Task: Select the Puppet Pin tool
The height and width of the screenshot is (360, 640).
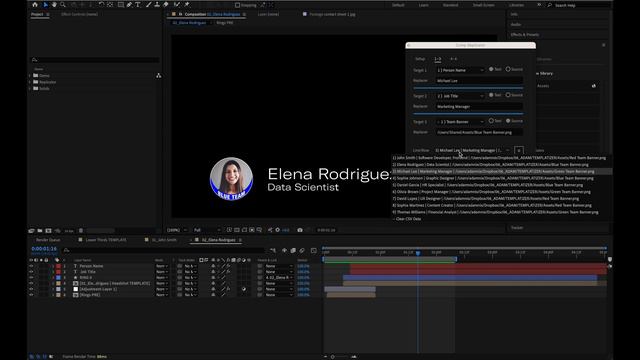Action: click(x=187, y=5)
